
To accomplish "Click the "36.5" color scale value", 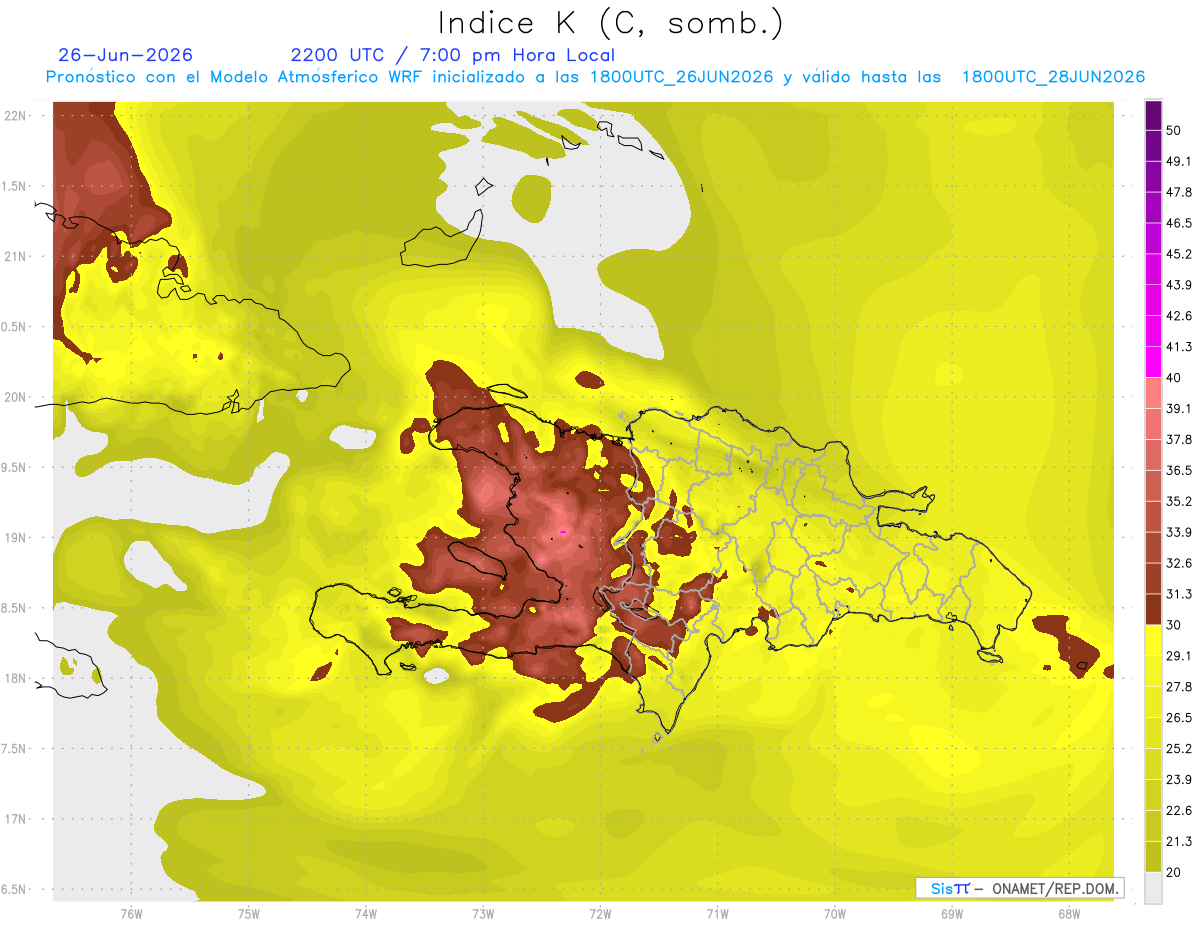I will (x=1179, y=470).
